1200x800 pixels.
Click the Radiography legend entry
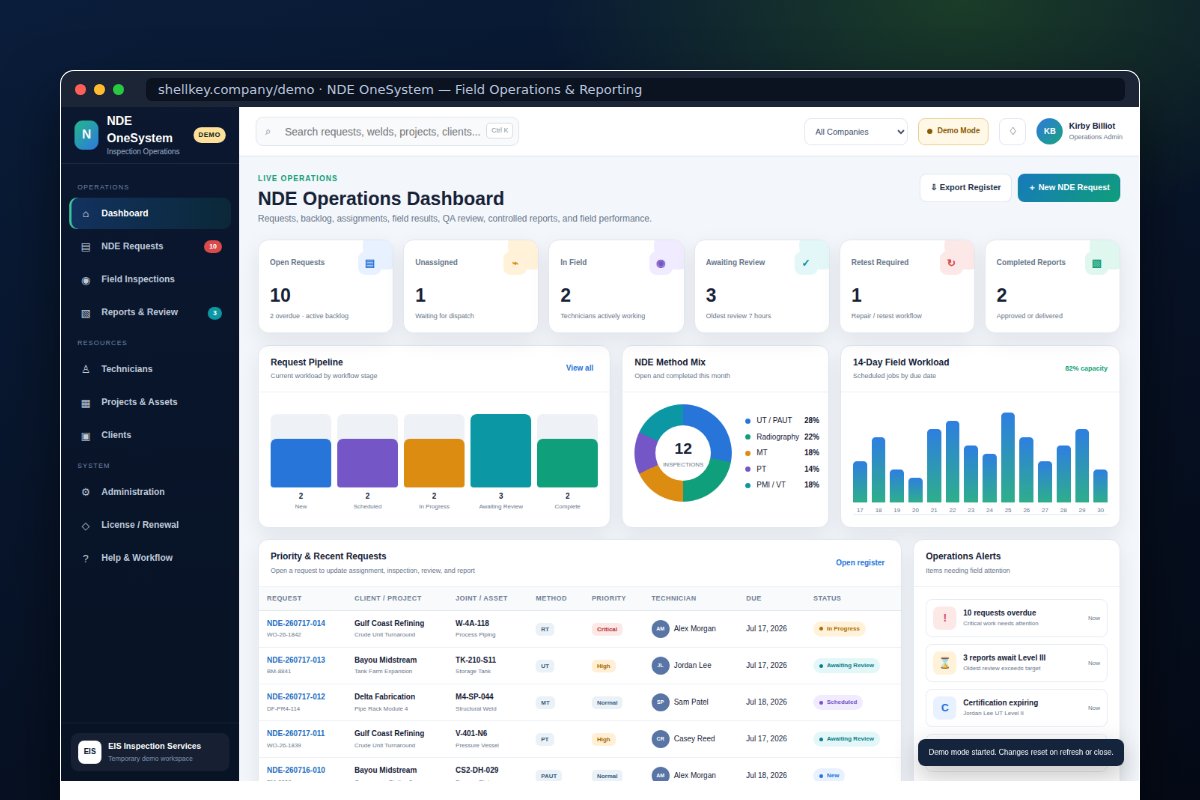click(x=782, y=437)
